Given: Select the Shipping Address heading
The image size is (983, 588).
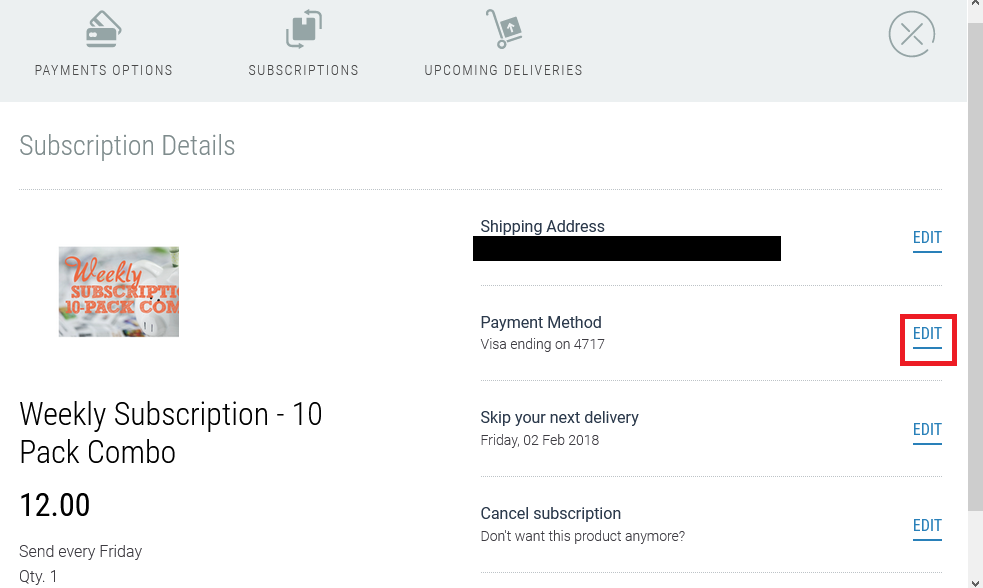Looking at the screenshot, I should [542, 226].
